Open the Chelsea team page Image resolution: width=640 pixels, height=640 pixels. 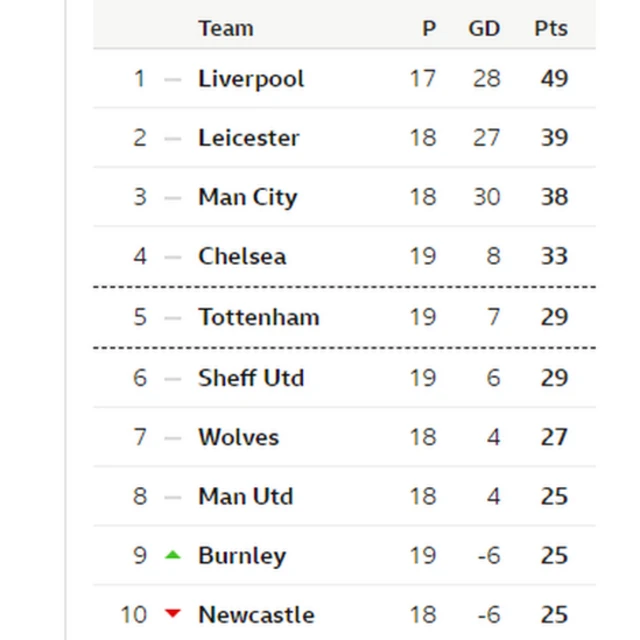(242, 256)
